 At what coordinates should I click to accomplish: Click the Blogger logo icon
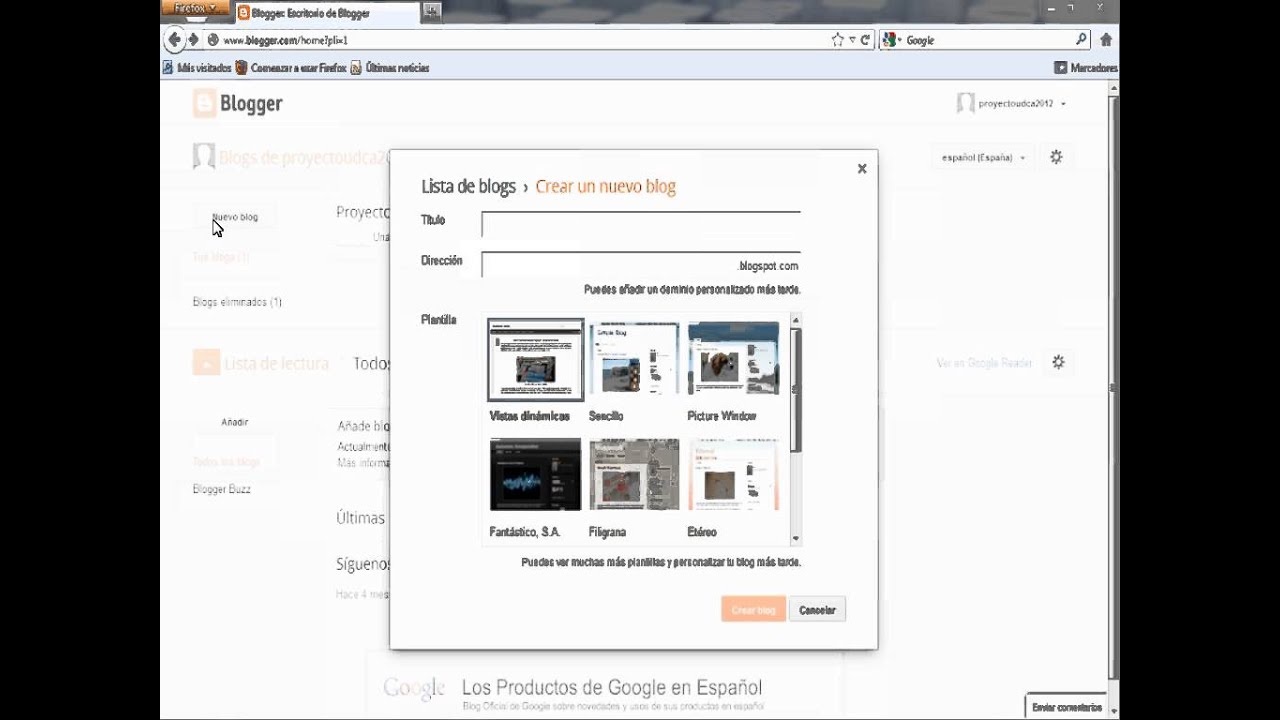205,103
